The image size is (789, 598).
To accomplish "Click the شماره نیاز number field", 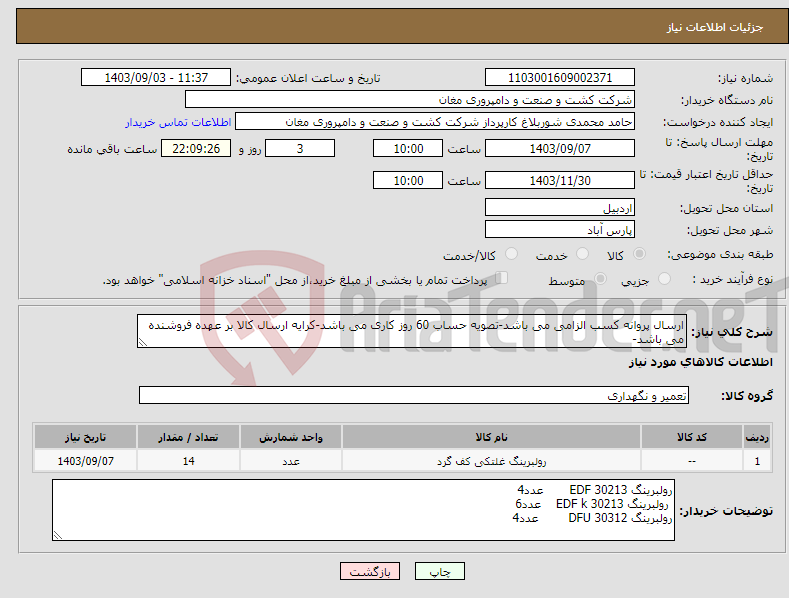I will point(560,78).
